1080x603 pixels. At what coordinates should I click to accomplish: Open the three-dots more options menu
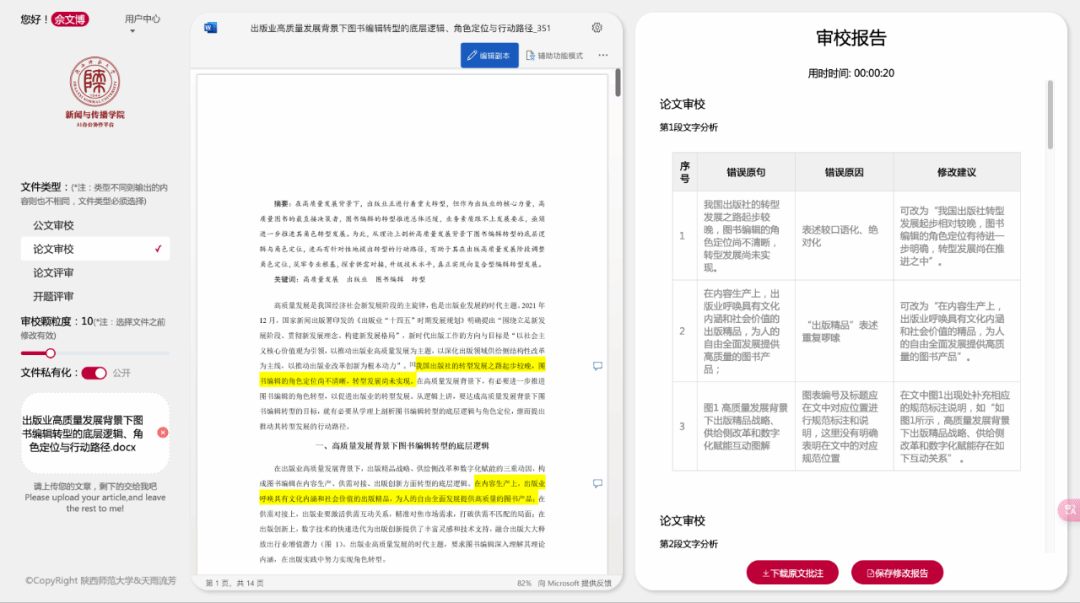tap(603, 56)
